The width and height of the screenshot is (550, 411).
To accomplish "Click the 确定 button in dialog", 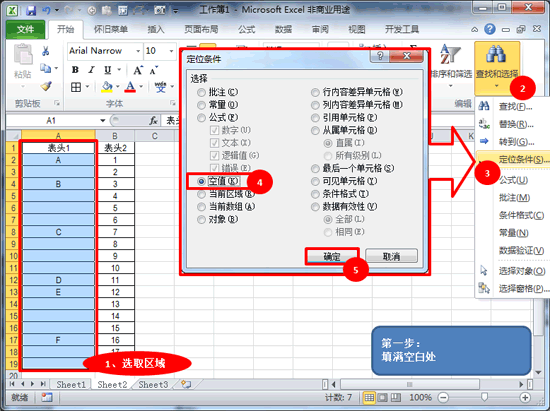I will tap(332, 256).
